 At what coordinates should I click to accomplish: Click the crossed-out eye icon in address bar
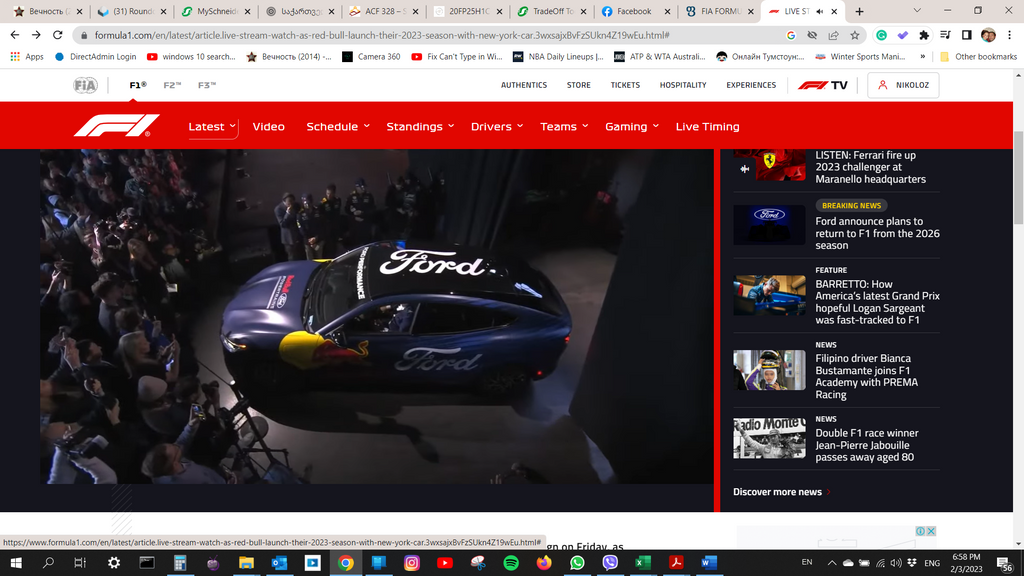click(812, 35)
